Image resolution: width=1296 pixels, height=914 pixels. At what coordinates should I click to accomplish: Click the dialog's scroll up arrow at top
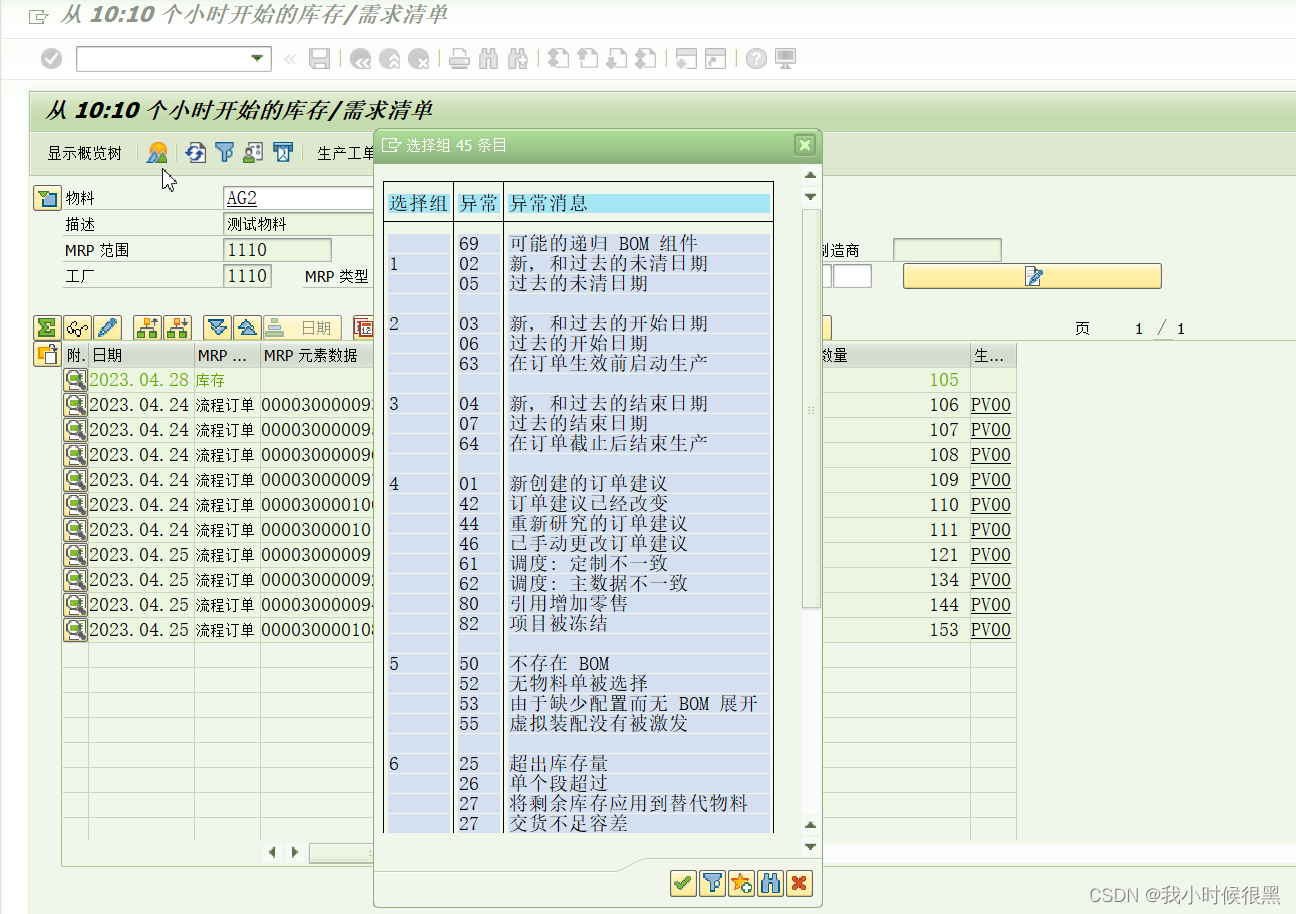click(810, 176)
